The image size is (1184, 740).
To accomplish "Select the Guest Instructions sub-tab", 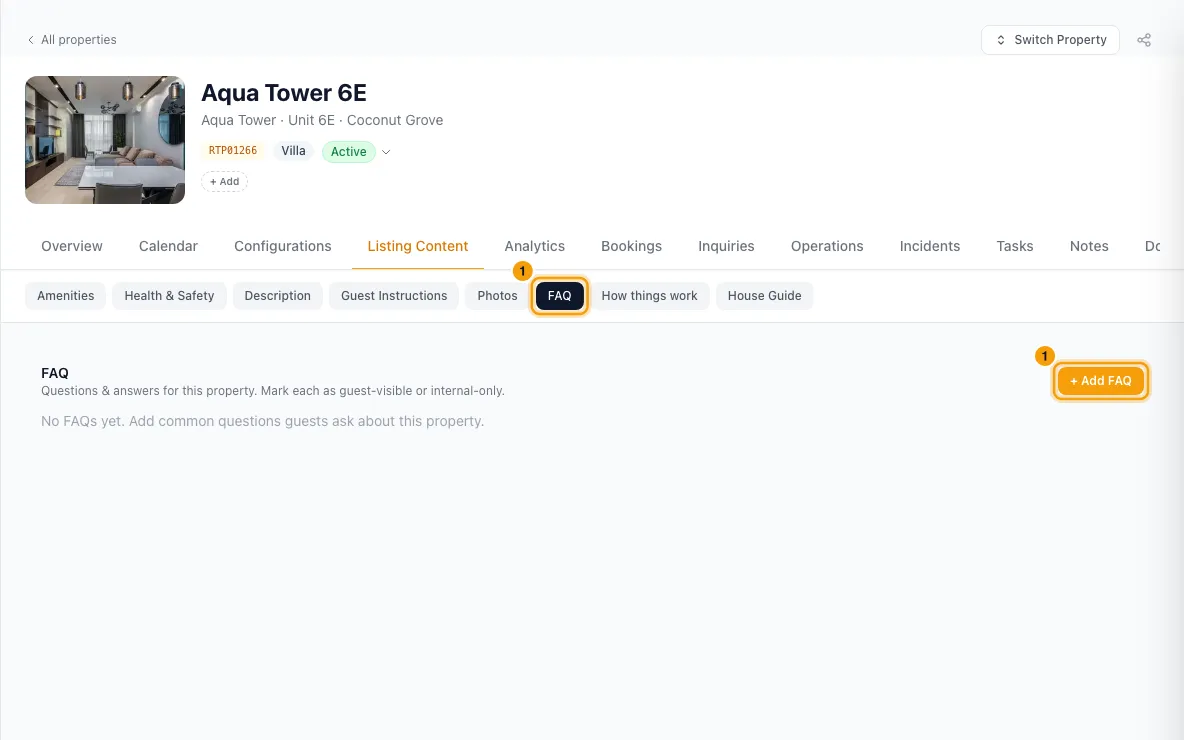I will (394, 296).
